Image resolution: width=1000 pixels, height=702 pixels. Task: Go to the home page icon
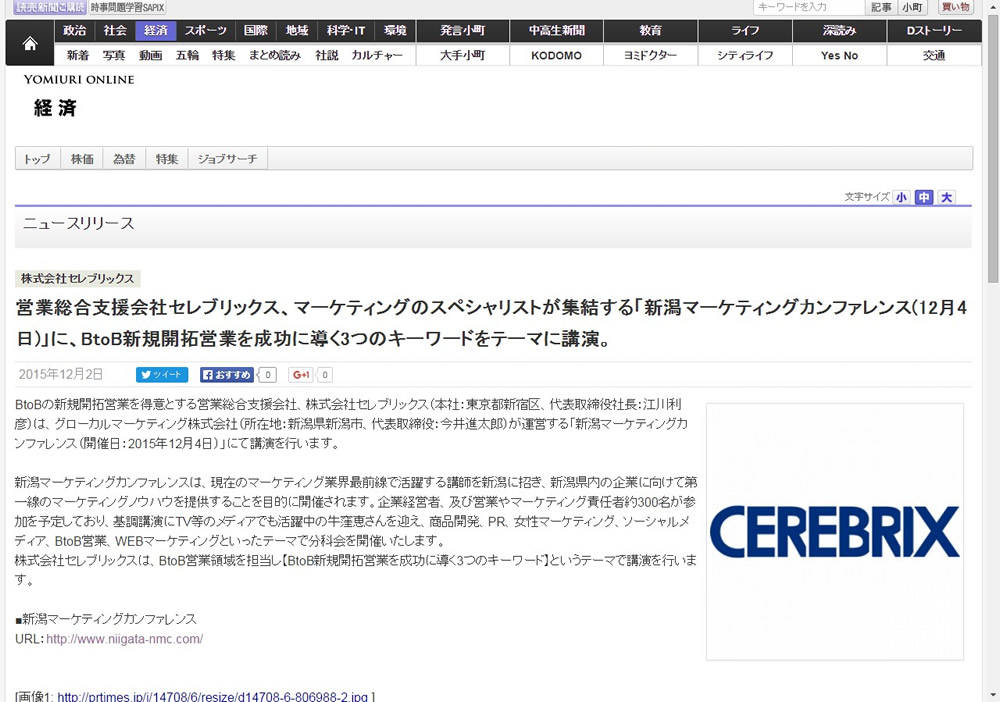tap(29, 43)
